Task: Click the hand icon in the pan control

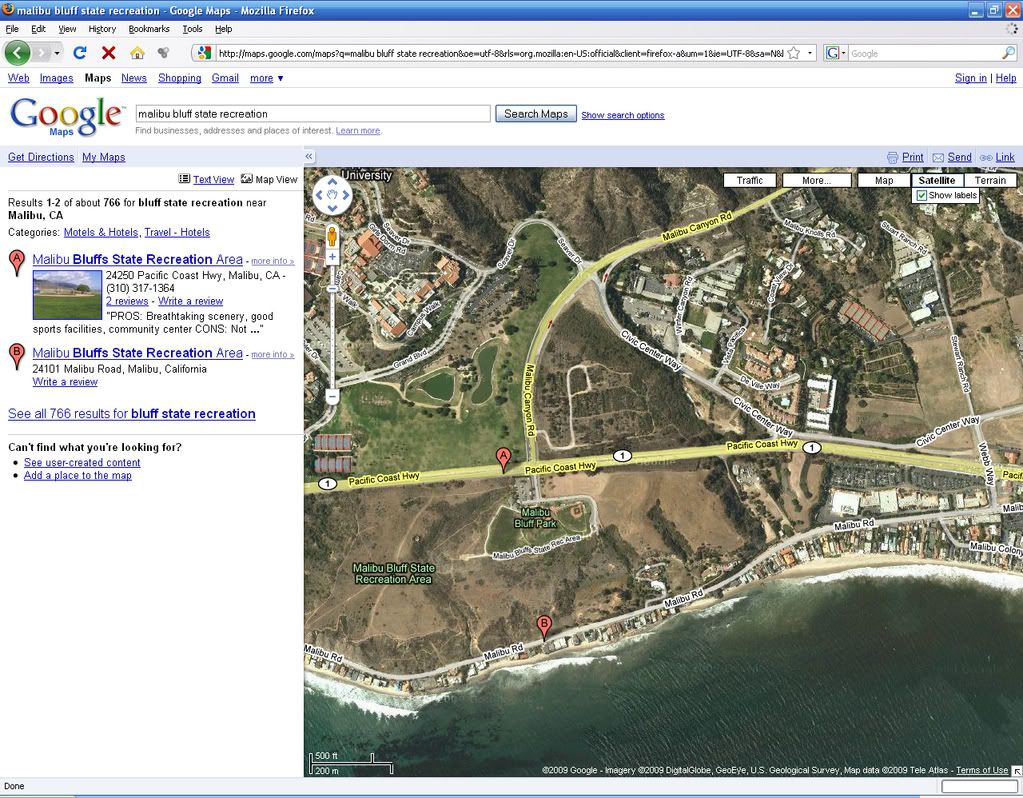Action: 332,194
